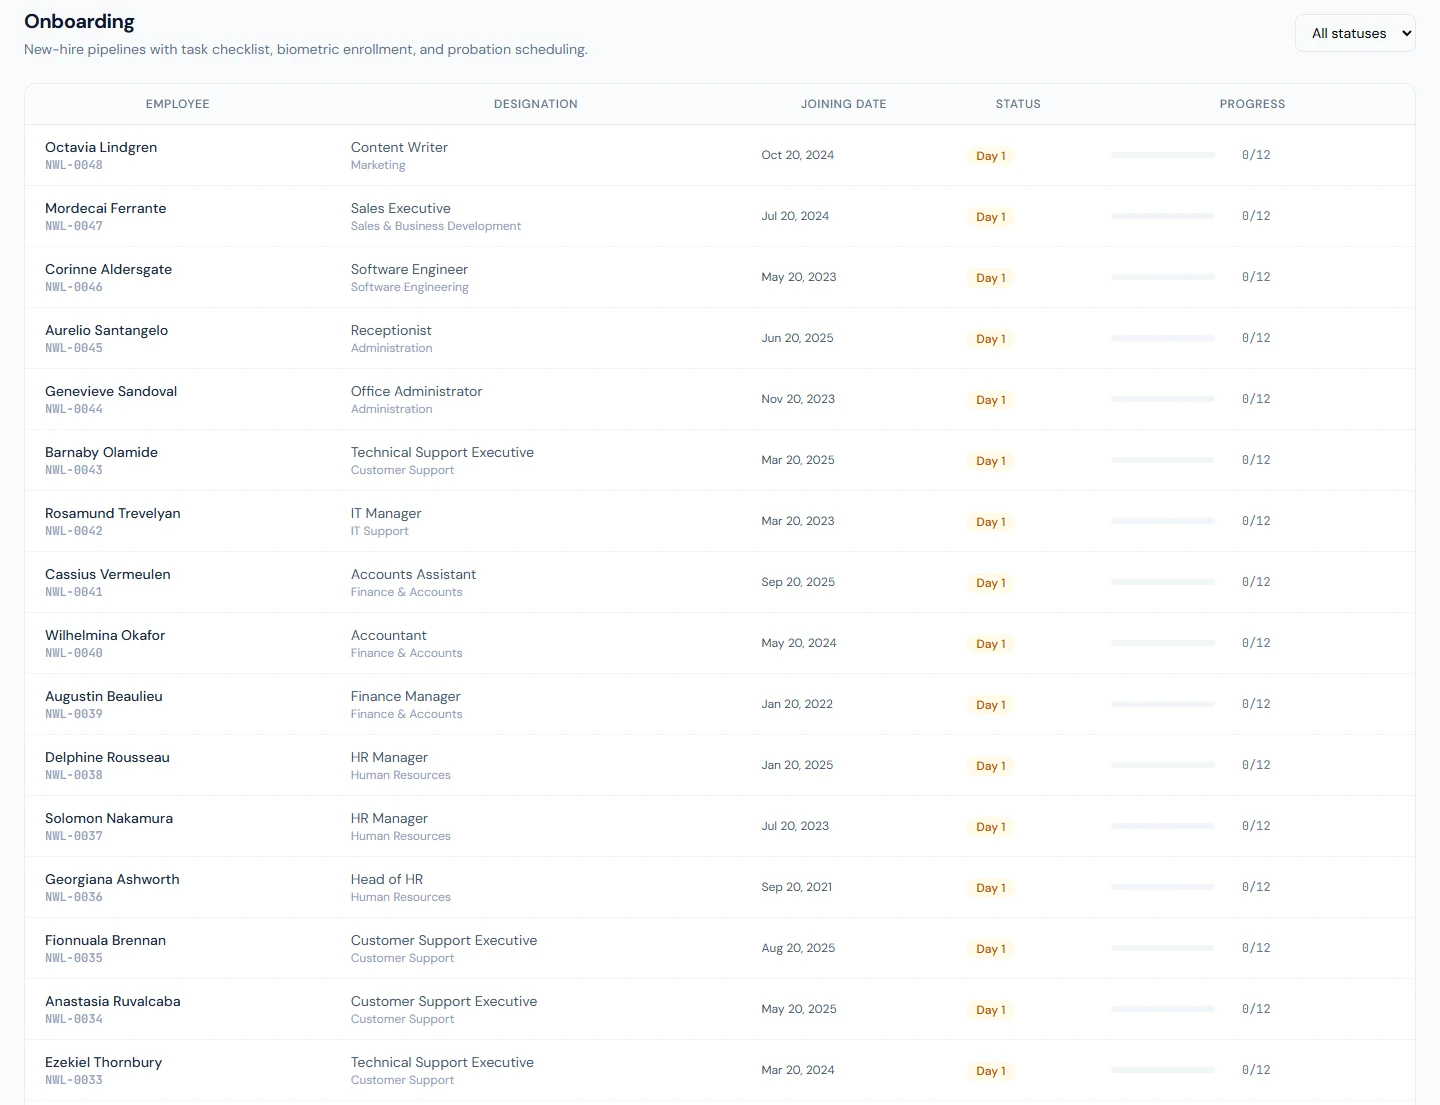This screenshot has width=1440, height=1105.
Task: Click the IT Manager designation
Action: coord(386,513)
